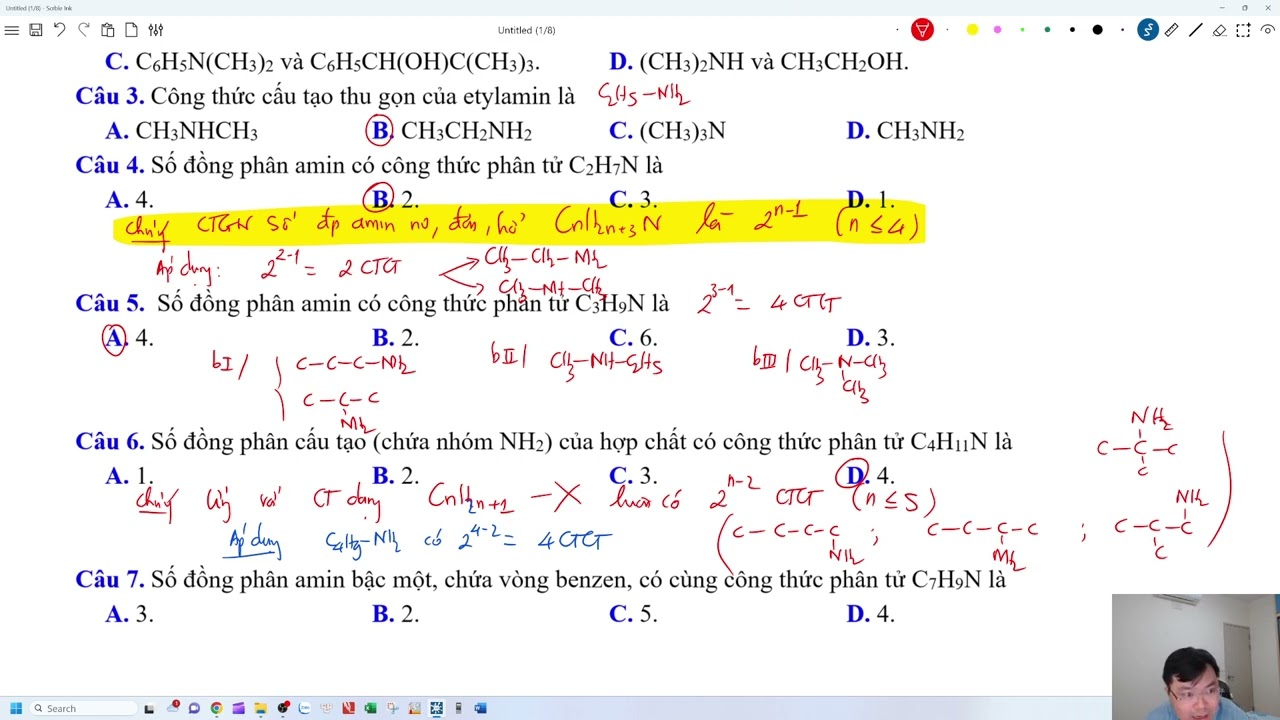Open the pen settings sliders icon
1280x720 pixels.
[155, 30]
